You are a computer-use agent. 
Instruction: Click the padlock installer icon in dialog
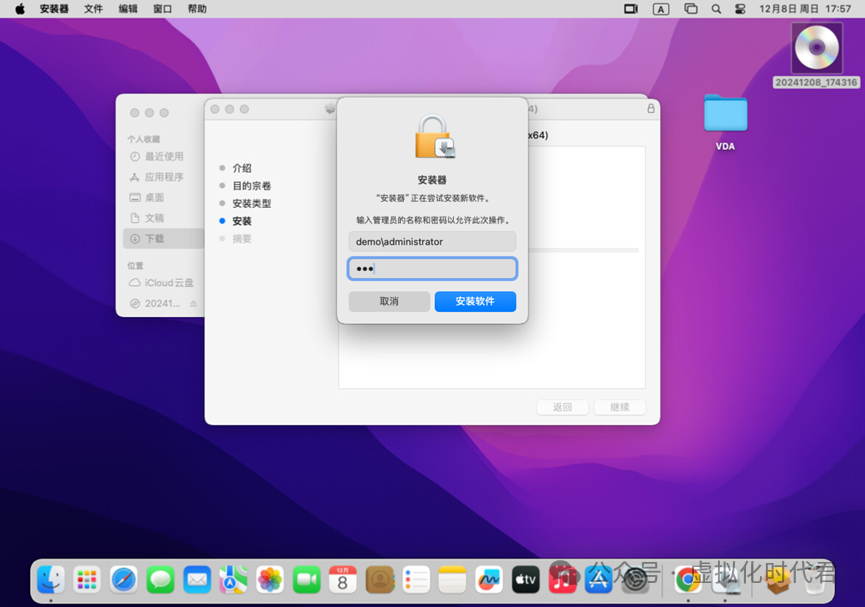pyautogui.click(x=434, y=136)
